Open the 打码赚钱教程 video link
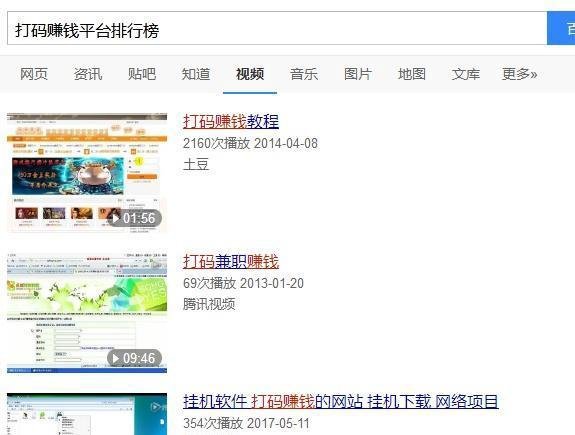The width and height of the screenshot is (575, 435). coord(231,121)
